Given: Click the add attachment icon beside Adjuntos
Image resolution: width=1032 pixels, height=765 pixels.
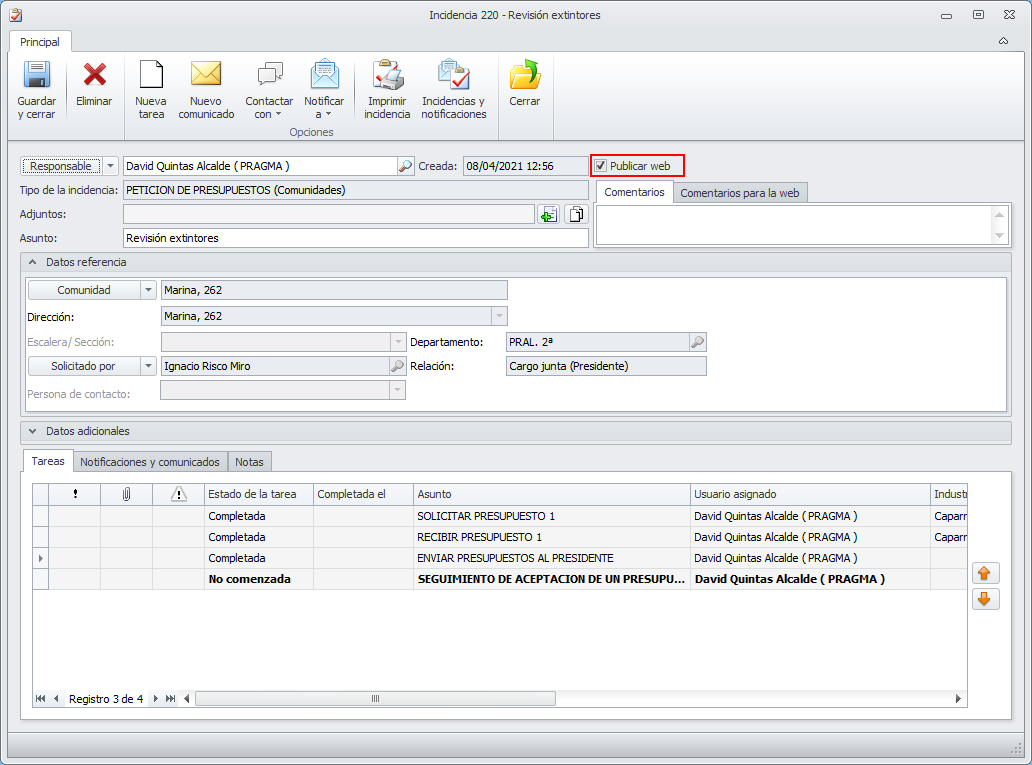Looking at the screenshot, I should click(x=548, y=214).
